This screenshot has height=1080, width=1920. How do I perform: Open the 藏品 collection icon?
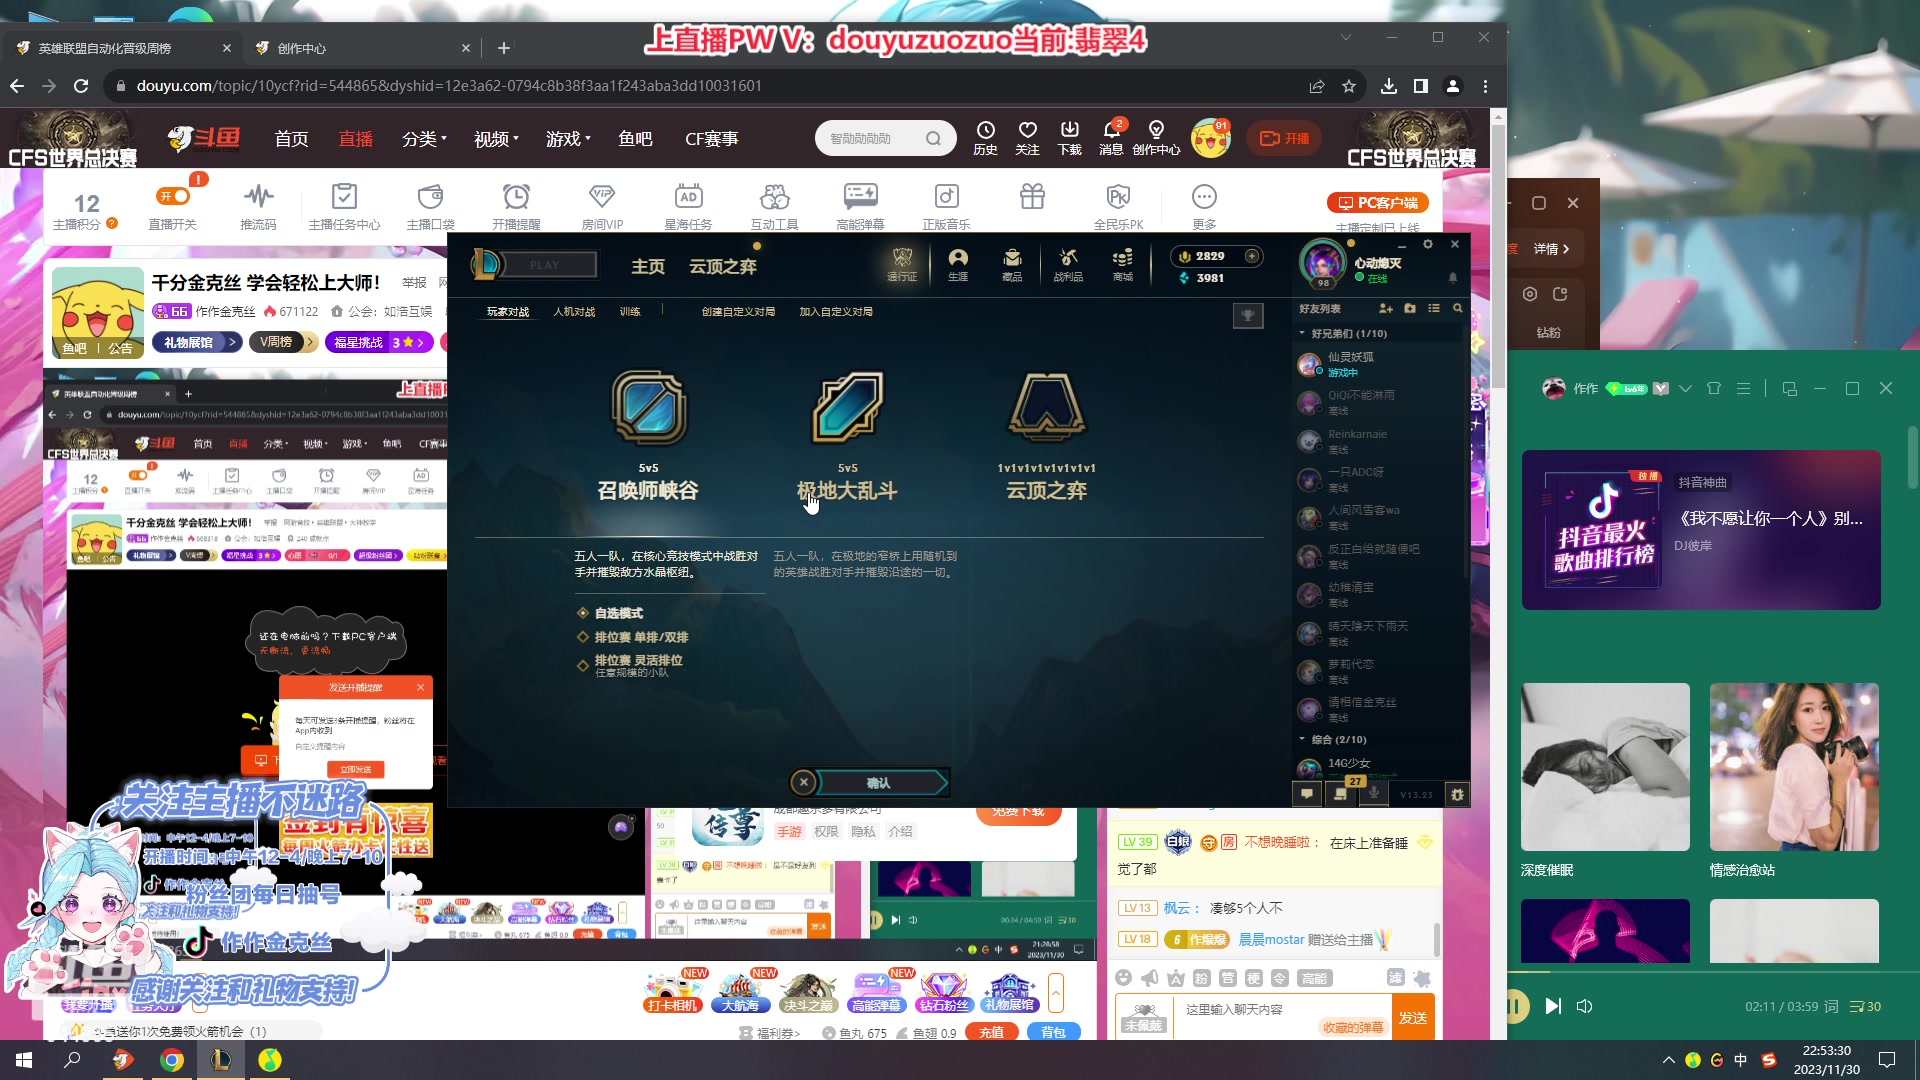(1012, 264)
